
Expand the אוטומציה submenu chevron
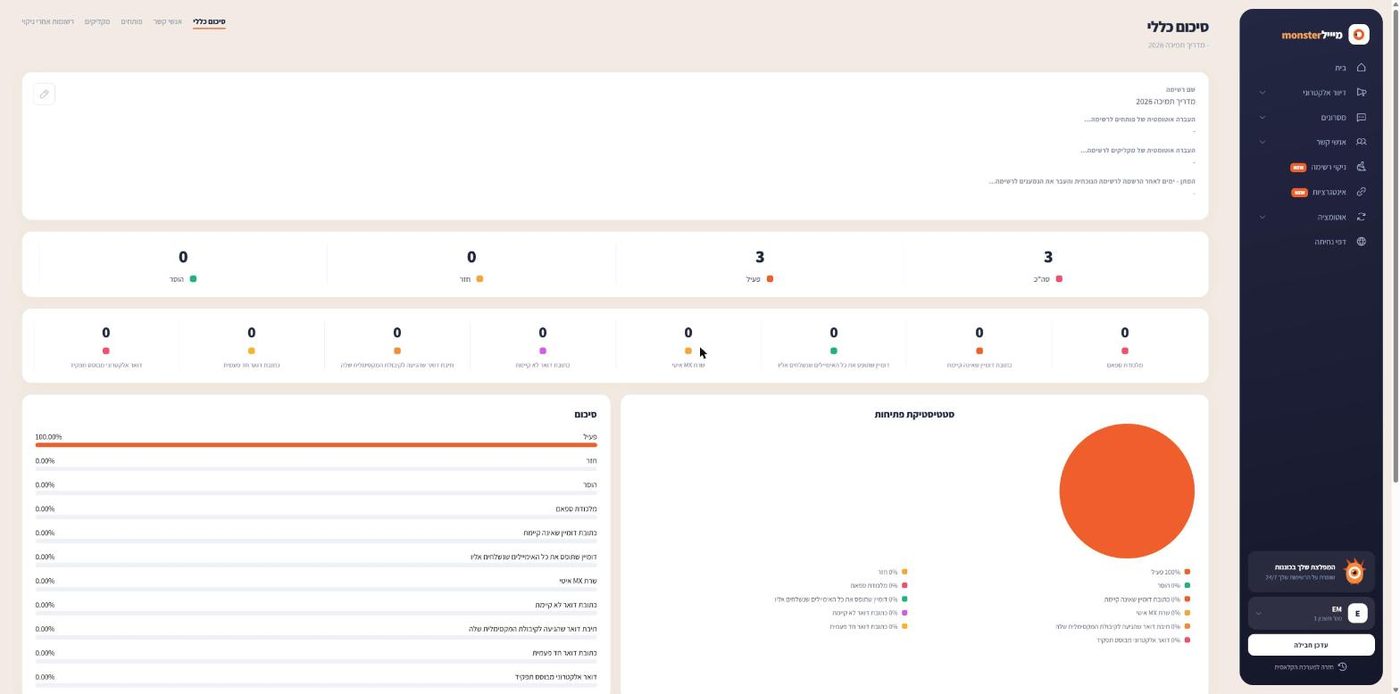pyautogui.click(x=1262, y=217)
